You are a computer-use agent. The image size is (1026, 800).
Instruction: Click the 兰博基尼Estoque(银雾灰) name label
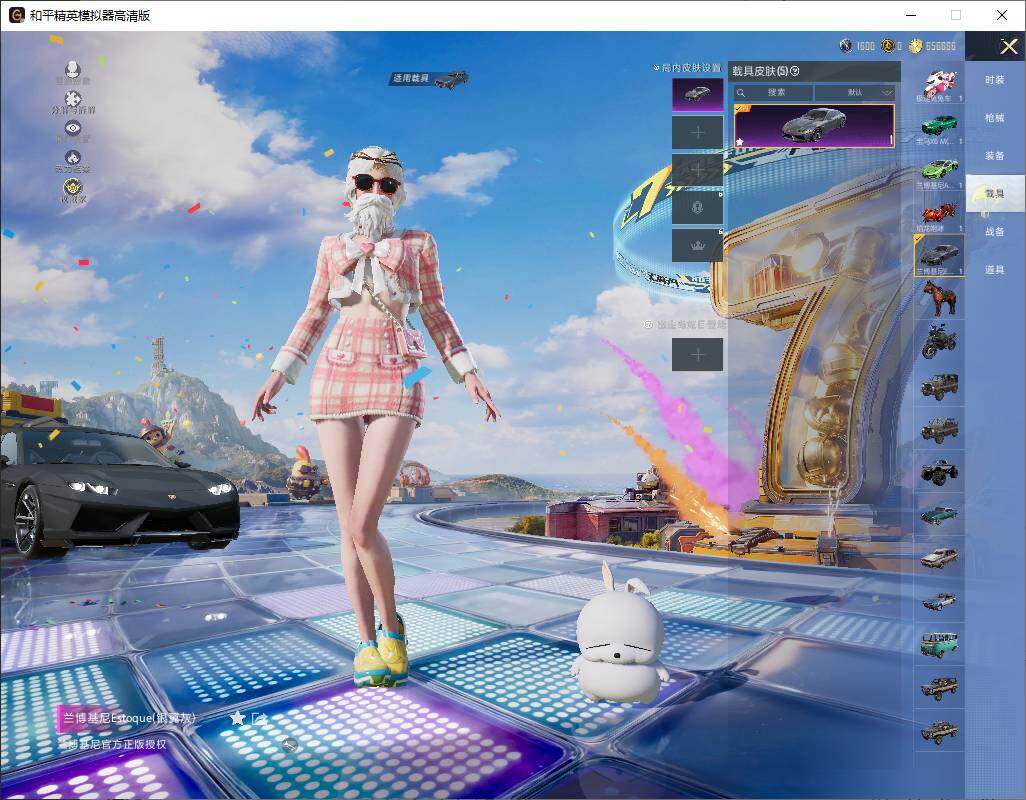[x=129, y=718]
